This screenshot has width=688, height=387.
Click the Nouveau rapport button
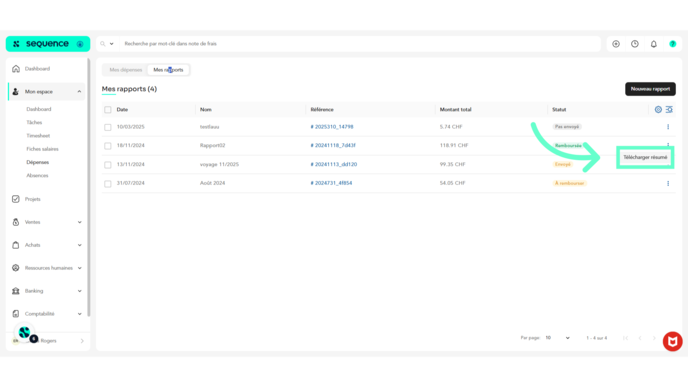click(x=650, y=89)
